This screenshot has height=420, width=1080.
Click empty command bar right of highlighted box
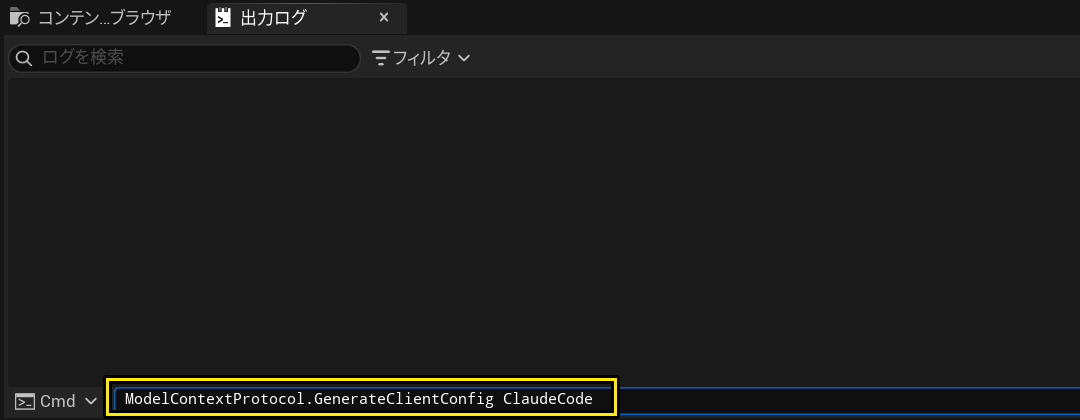click(847, 399)
